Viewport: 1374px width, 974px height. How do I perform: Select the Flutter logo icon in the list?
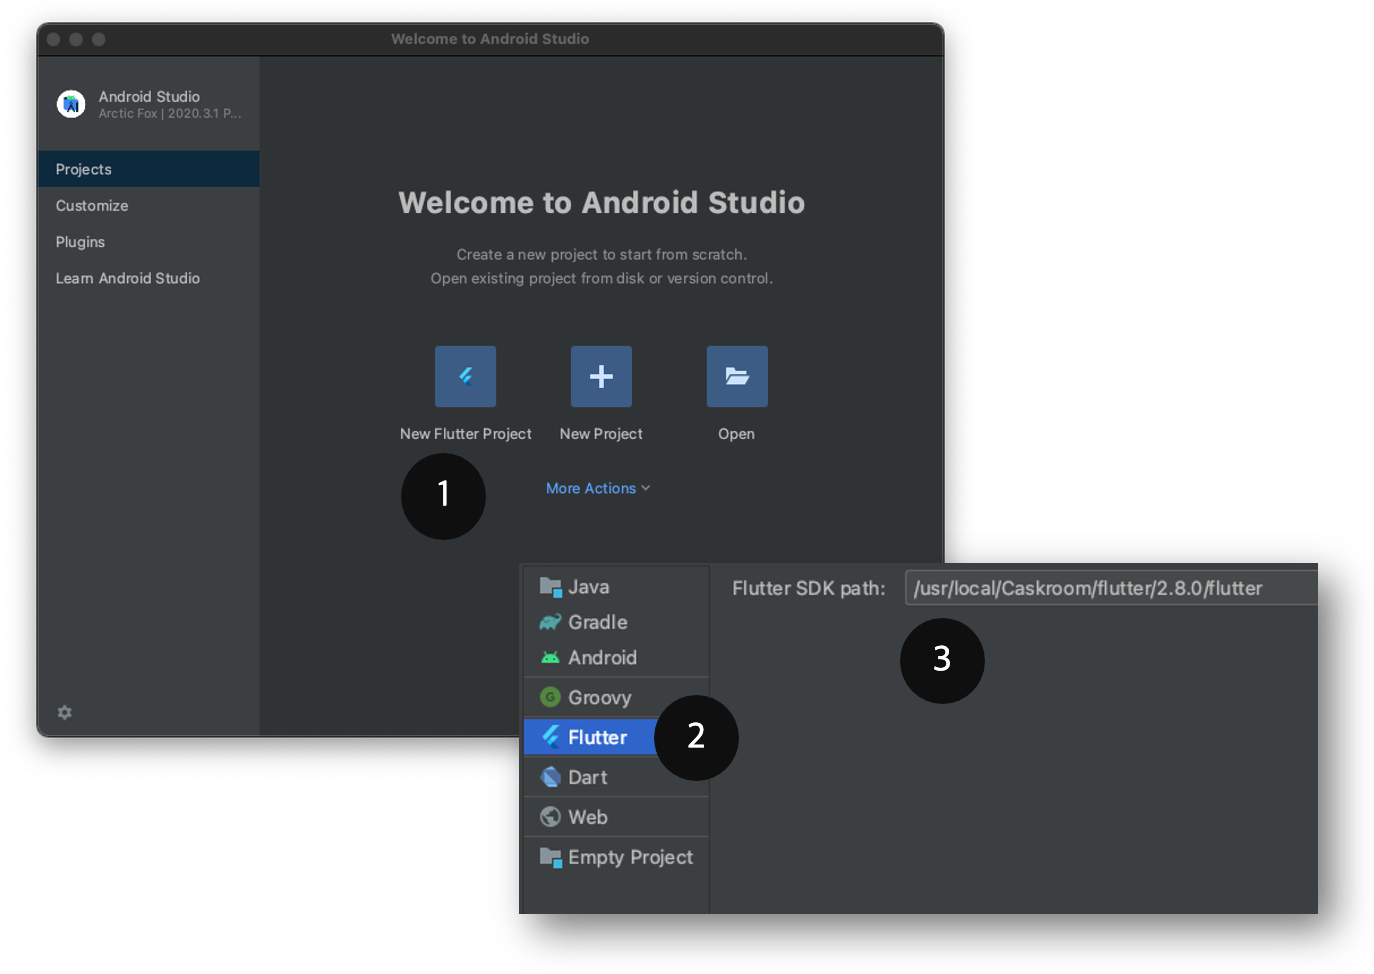click(550, 737)
